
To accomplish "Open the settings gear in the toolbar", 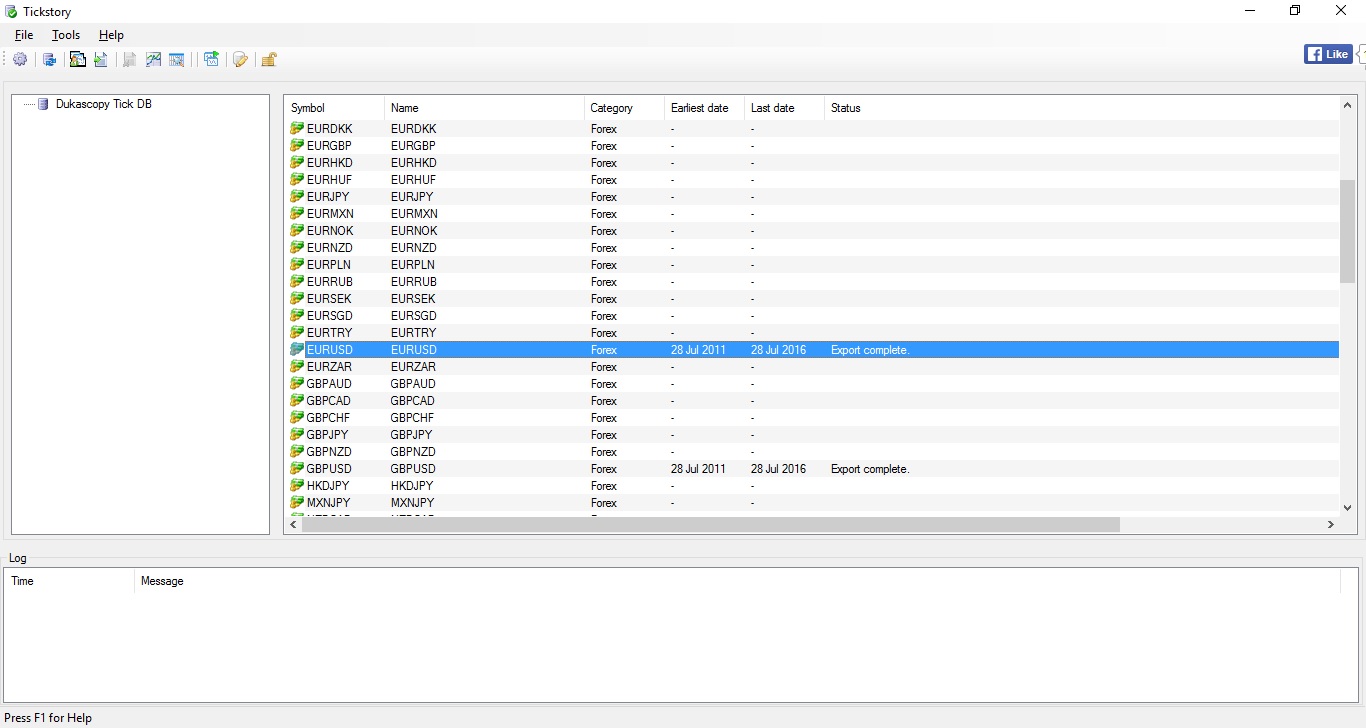I will click(x=20, y=60).
